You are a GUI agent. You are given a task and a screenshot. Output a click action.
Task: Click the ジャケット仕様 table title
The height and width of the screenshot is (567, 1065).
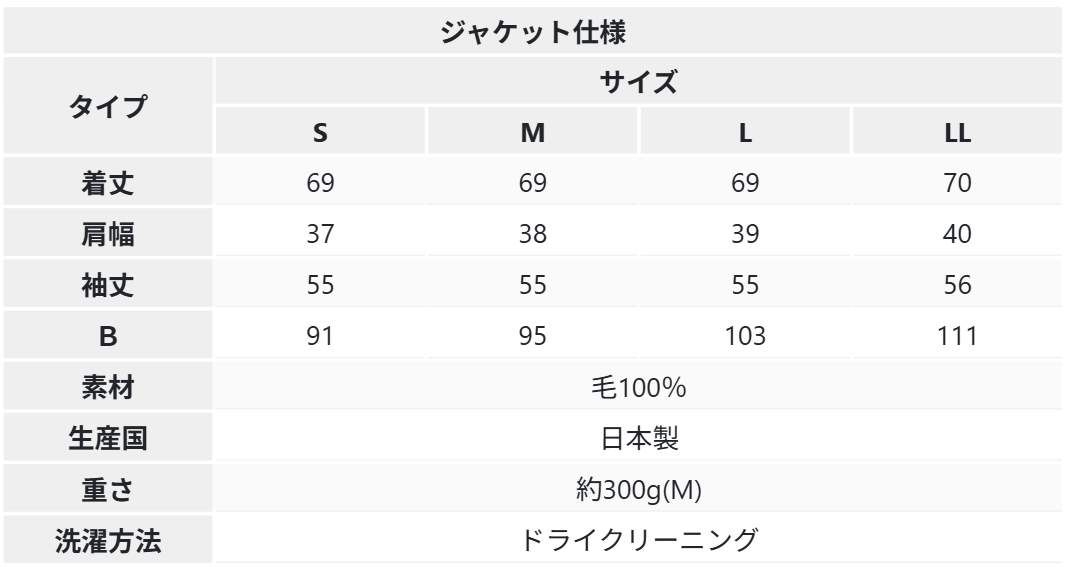click(533, 31)
